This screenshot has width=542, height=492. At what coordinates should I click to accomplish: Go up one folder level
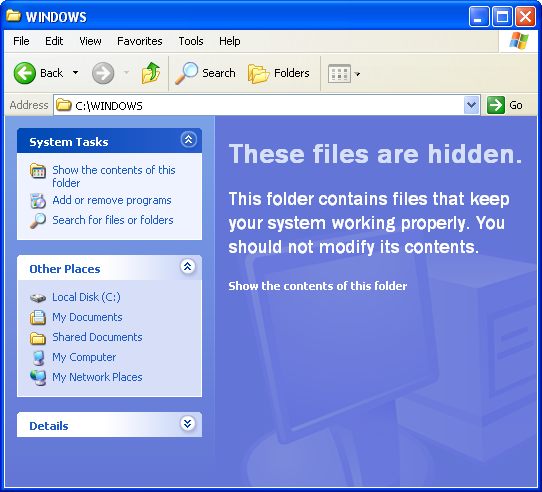coord(151,73)
